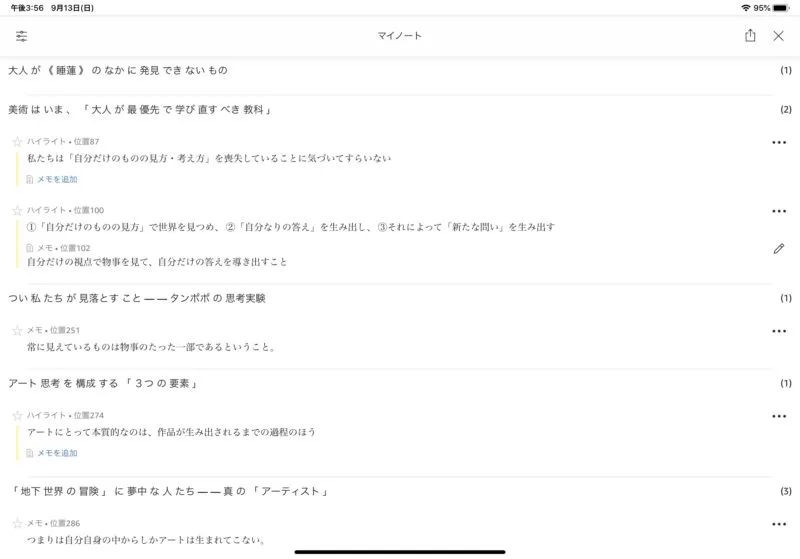Select chapter heading 大人が《睡蓮》のなかに発見できないもの
Viewport: 800px width, 559px height.
pyautogui.click(x=118, y=70)
